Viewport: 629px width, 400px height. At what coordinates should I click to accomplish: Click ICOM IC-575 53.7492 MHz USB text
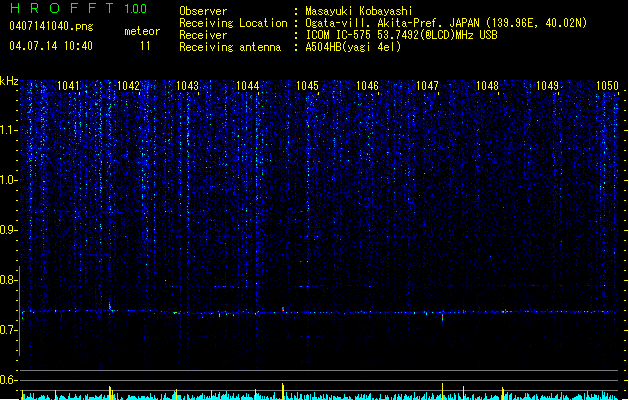pos(401,35)
